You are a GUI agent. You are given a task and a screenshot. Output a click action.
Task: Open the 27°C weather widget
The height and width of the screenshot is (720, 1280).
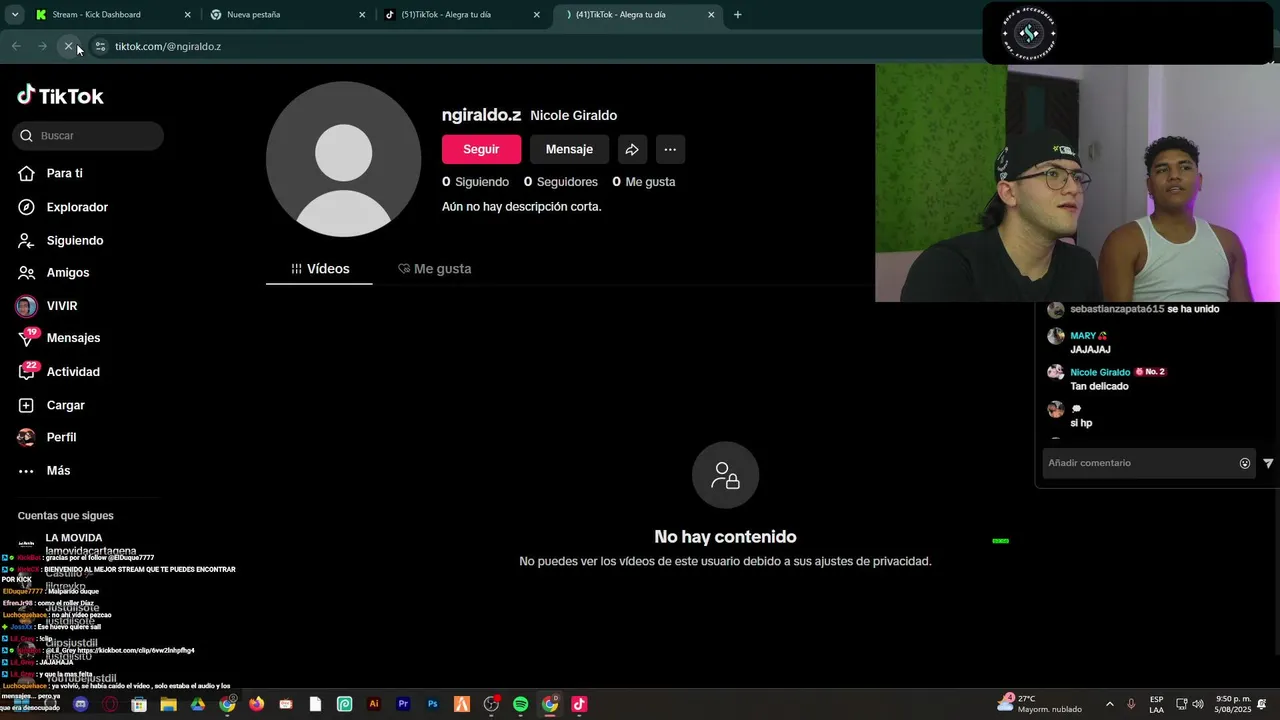click(x=1040, y=704)
